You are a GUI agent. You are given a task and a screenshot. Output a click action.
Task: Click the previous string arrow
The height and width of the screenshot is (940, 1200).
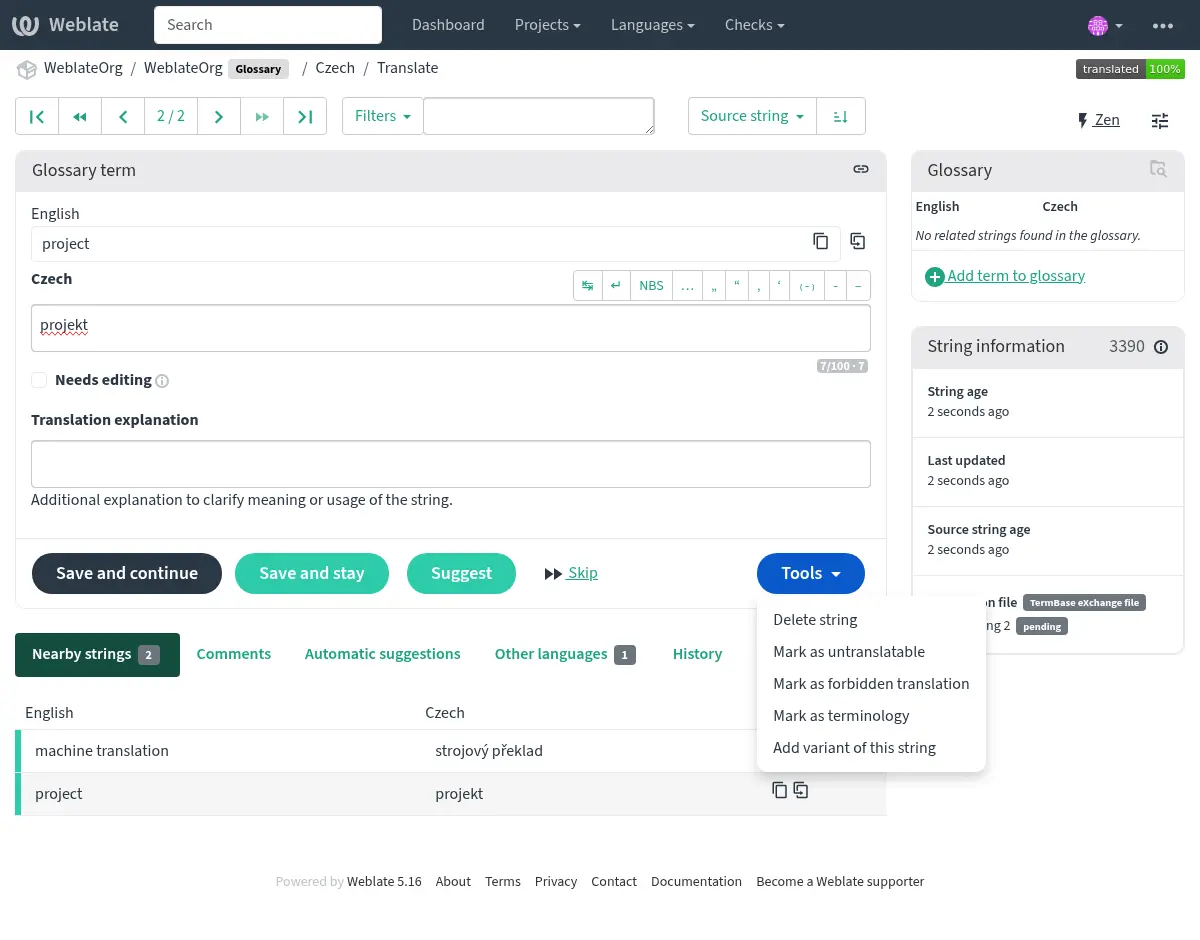coord(123,116)
